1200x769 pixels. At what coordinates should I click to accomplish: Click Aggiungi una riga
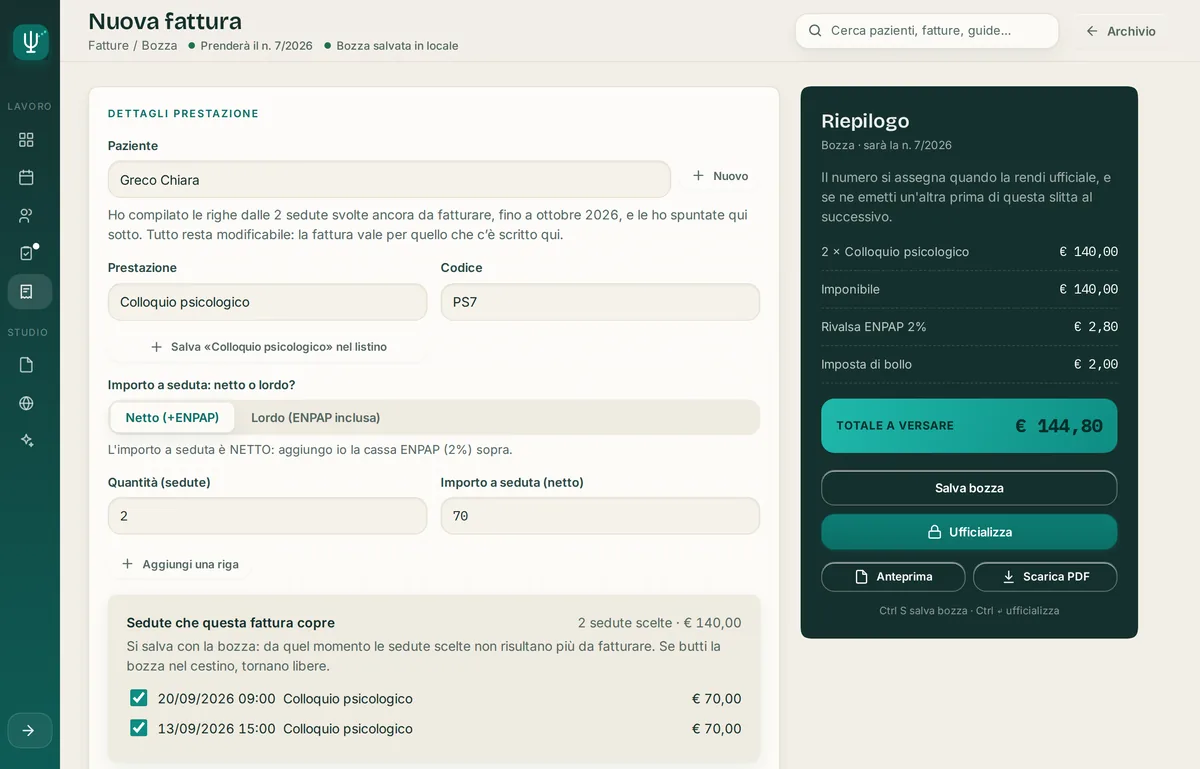coord(180,564)
